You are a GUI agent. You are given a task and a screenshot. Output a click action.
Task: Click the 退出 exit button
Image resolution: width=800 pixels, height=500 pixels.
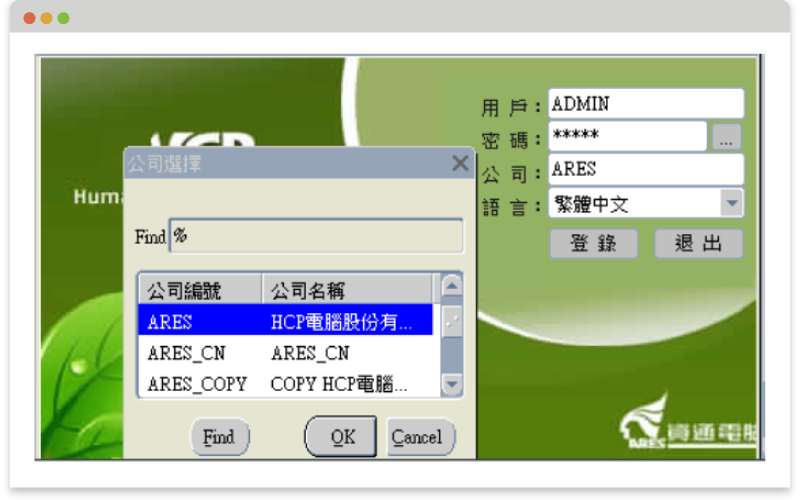tap(698, 243)
